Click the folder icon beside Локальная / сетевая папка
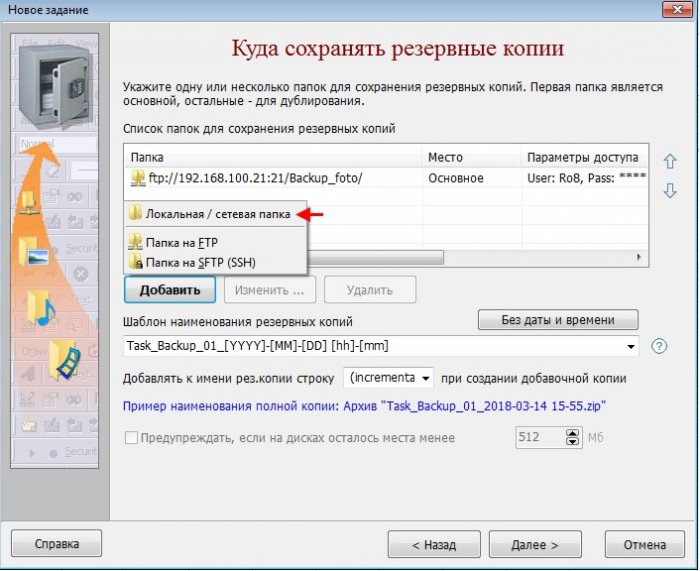This screenshot has height=571, width=700. 135,213
